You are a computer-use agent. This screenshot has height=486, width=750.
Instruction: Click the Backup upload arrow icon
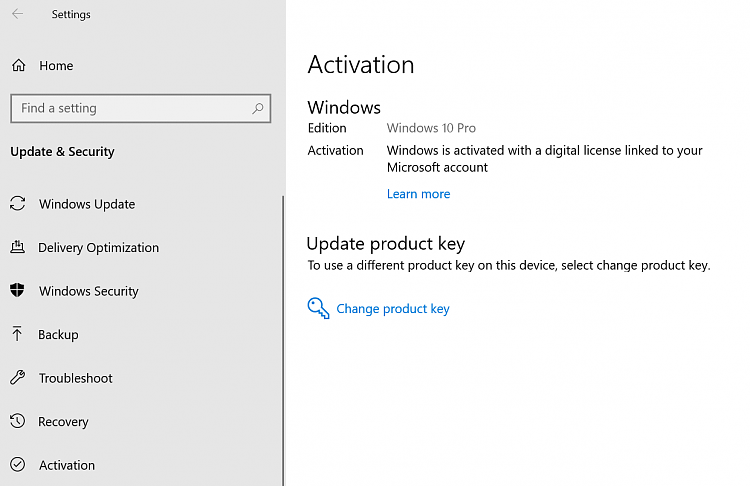[17, 333]
